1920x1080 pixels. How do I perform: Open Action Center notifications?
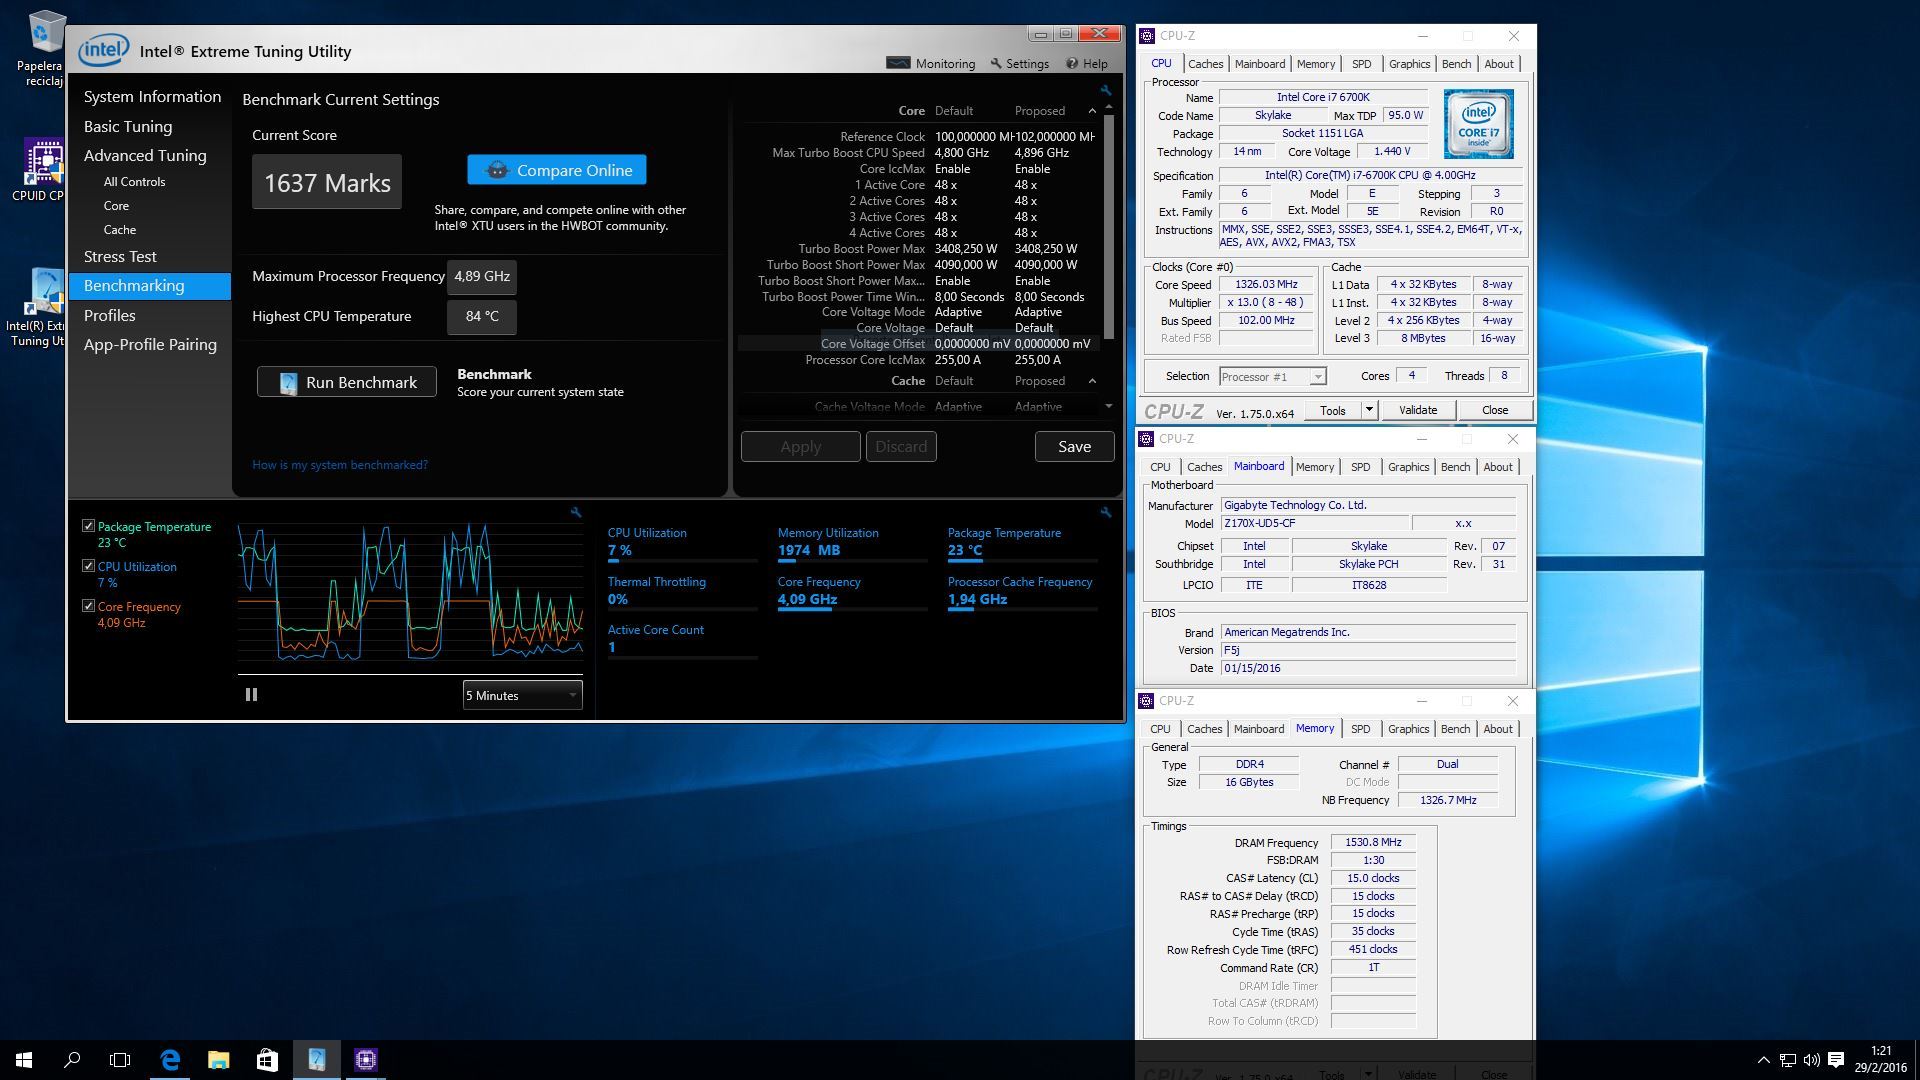pyautogui.click(x=1836, y=1060)
